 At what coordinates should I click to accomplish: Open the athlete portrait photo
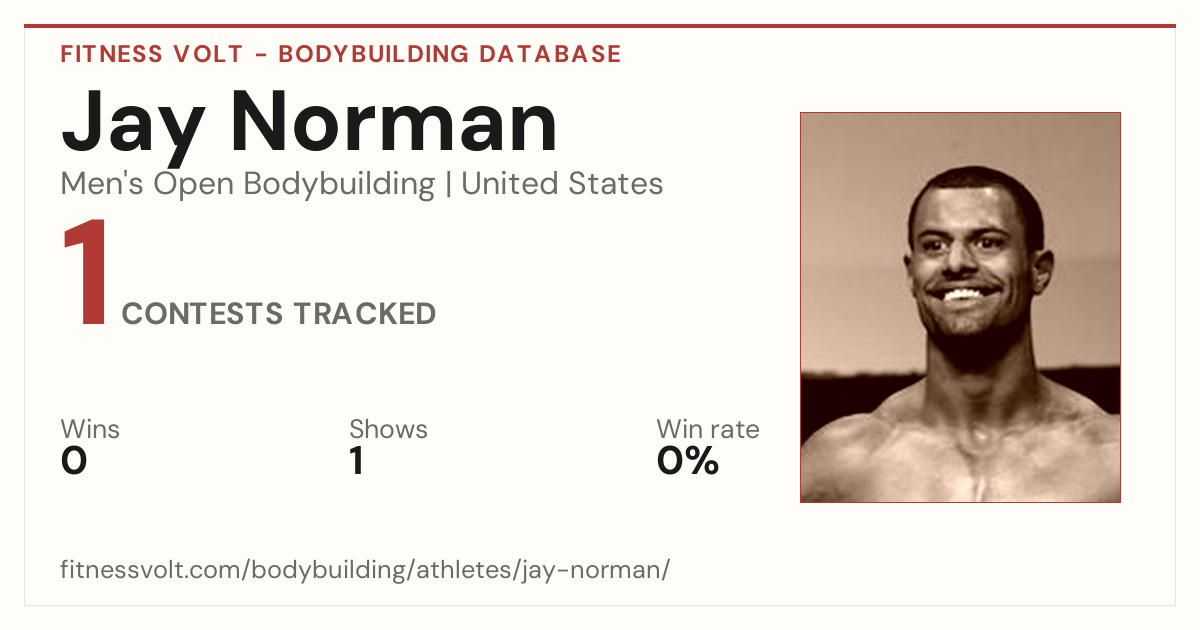tap(960, 307)
